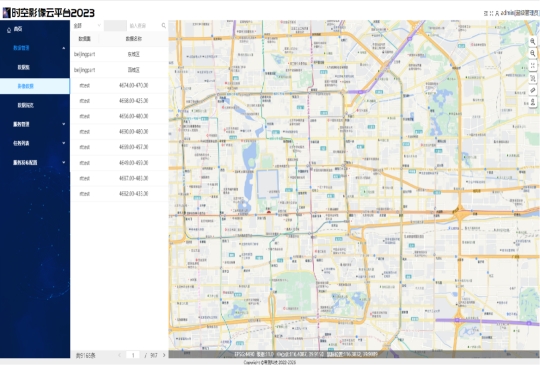Select the highlighted 影像数据 menu item

click(34, 86)
